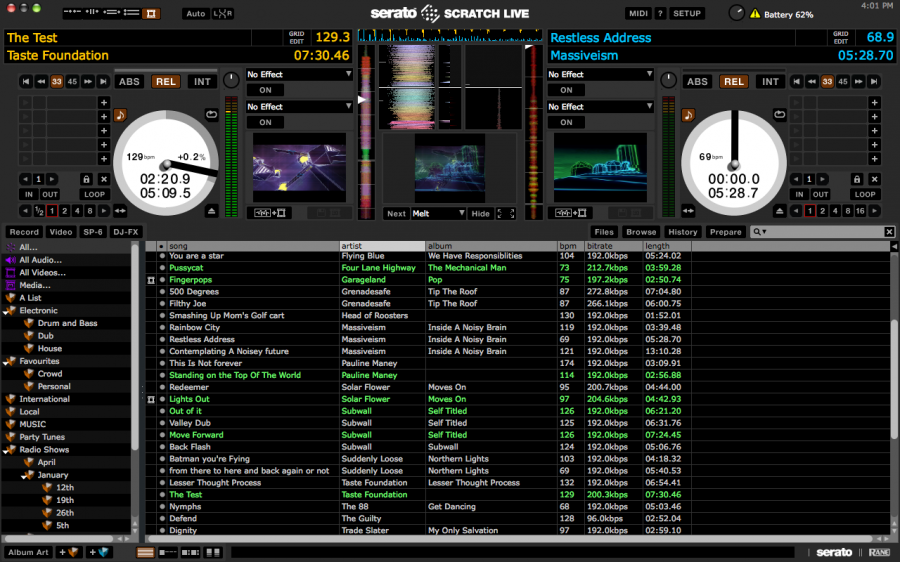Open the Browse panel
The height and width of the screenshot is (562, 900).
641,232
